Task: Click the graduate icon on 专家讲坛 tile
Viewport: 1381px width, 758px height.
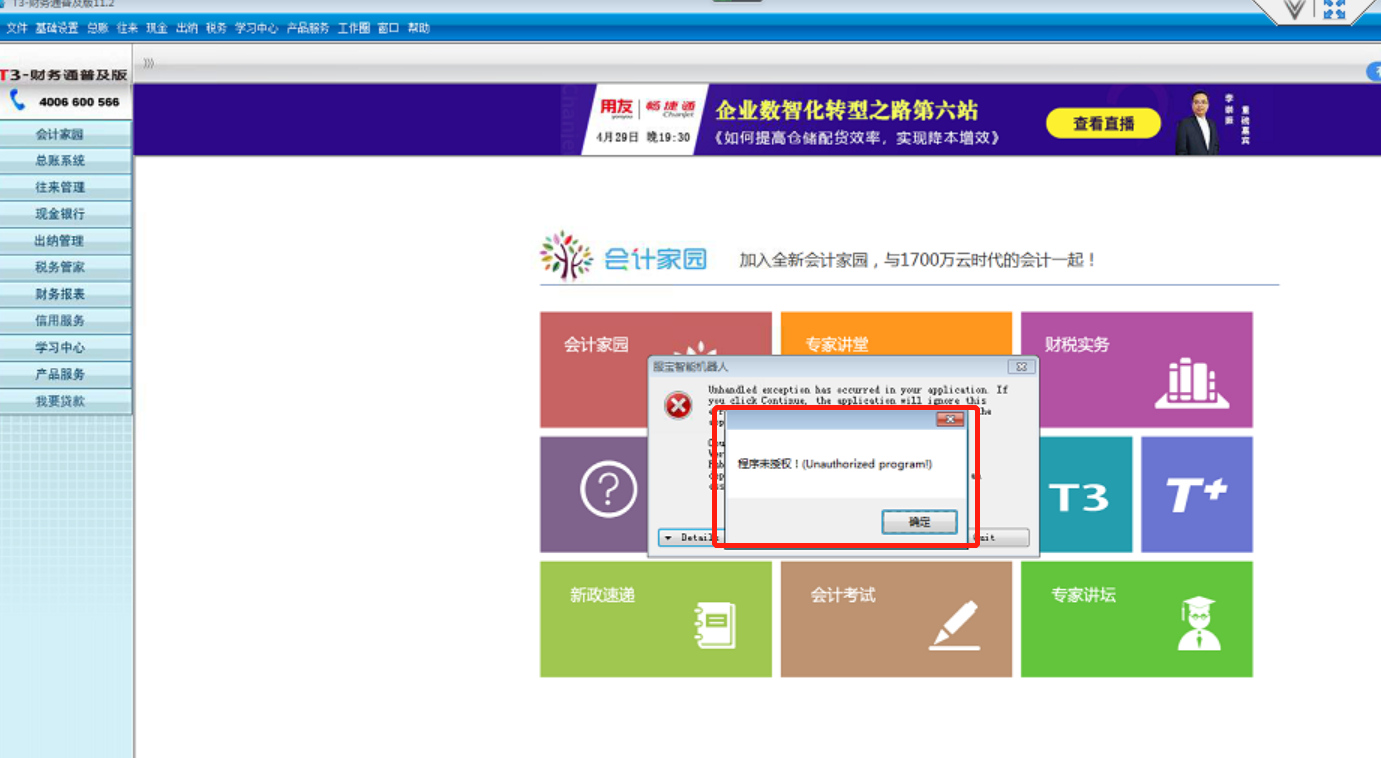Action: coord(1198,624)
